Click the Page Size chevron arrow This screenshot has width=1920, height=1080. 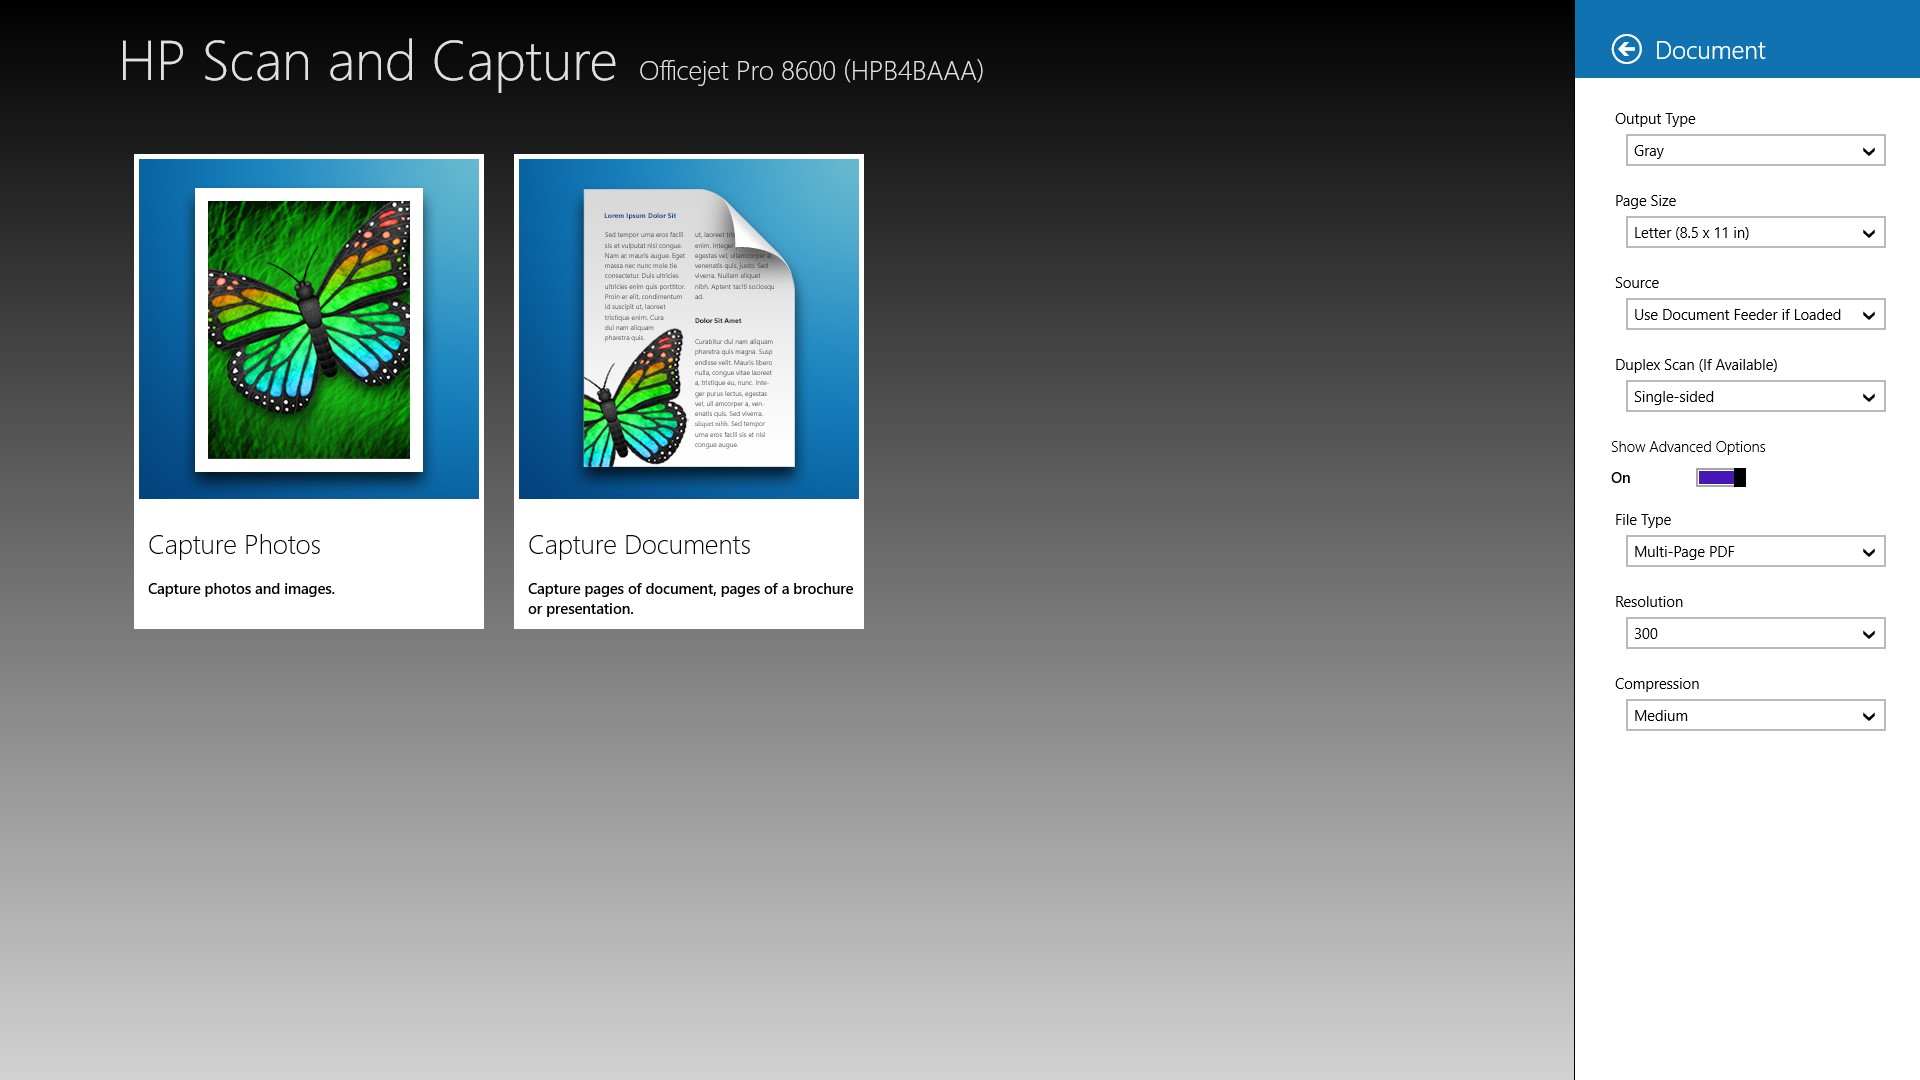[x=1868, y=234]
